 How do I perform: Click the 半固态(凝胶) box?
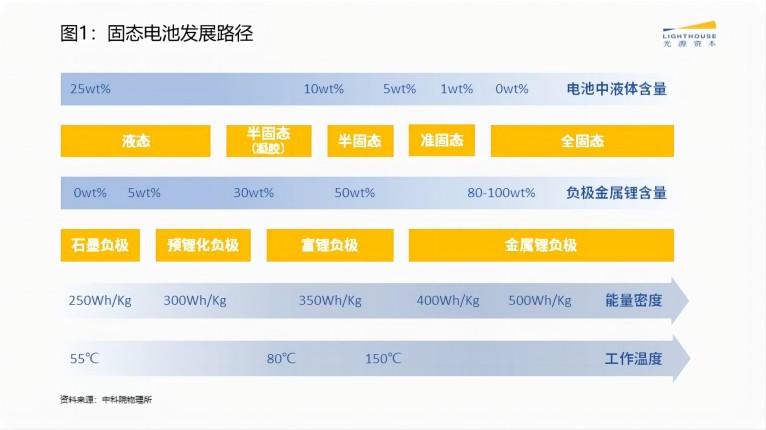(269, 141)
